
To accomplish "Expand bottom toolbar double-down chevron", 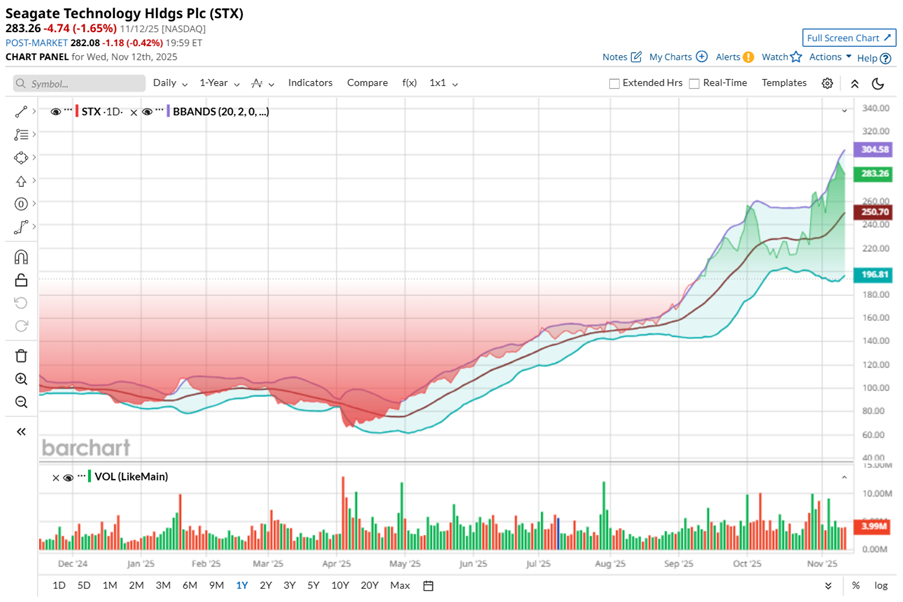I will click(828, 585).
